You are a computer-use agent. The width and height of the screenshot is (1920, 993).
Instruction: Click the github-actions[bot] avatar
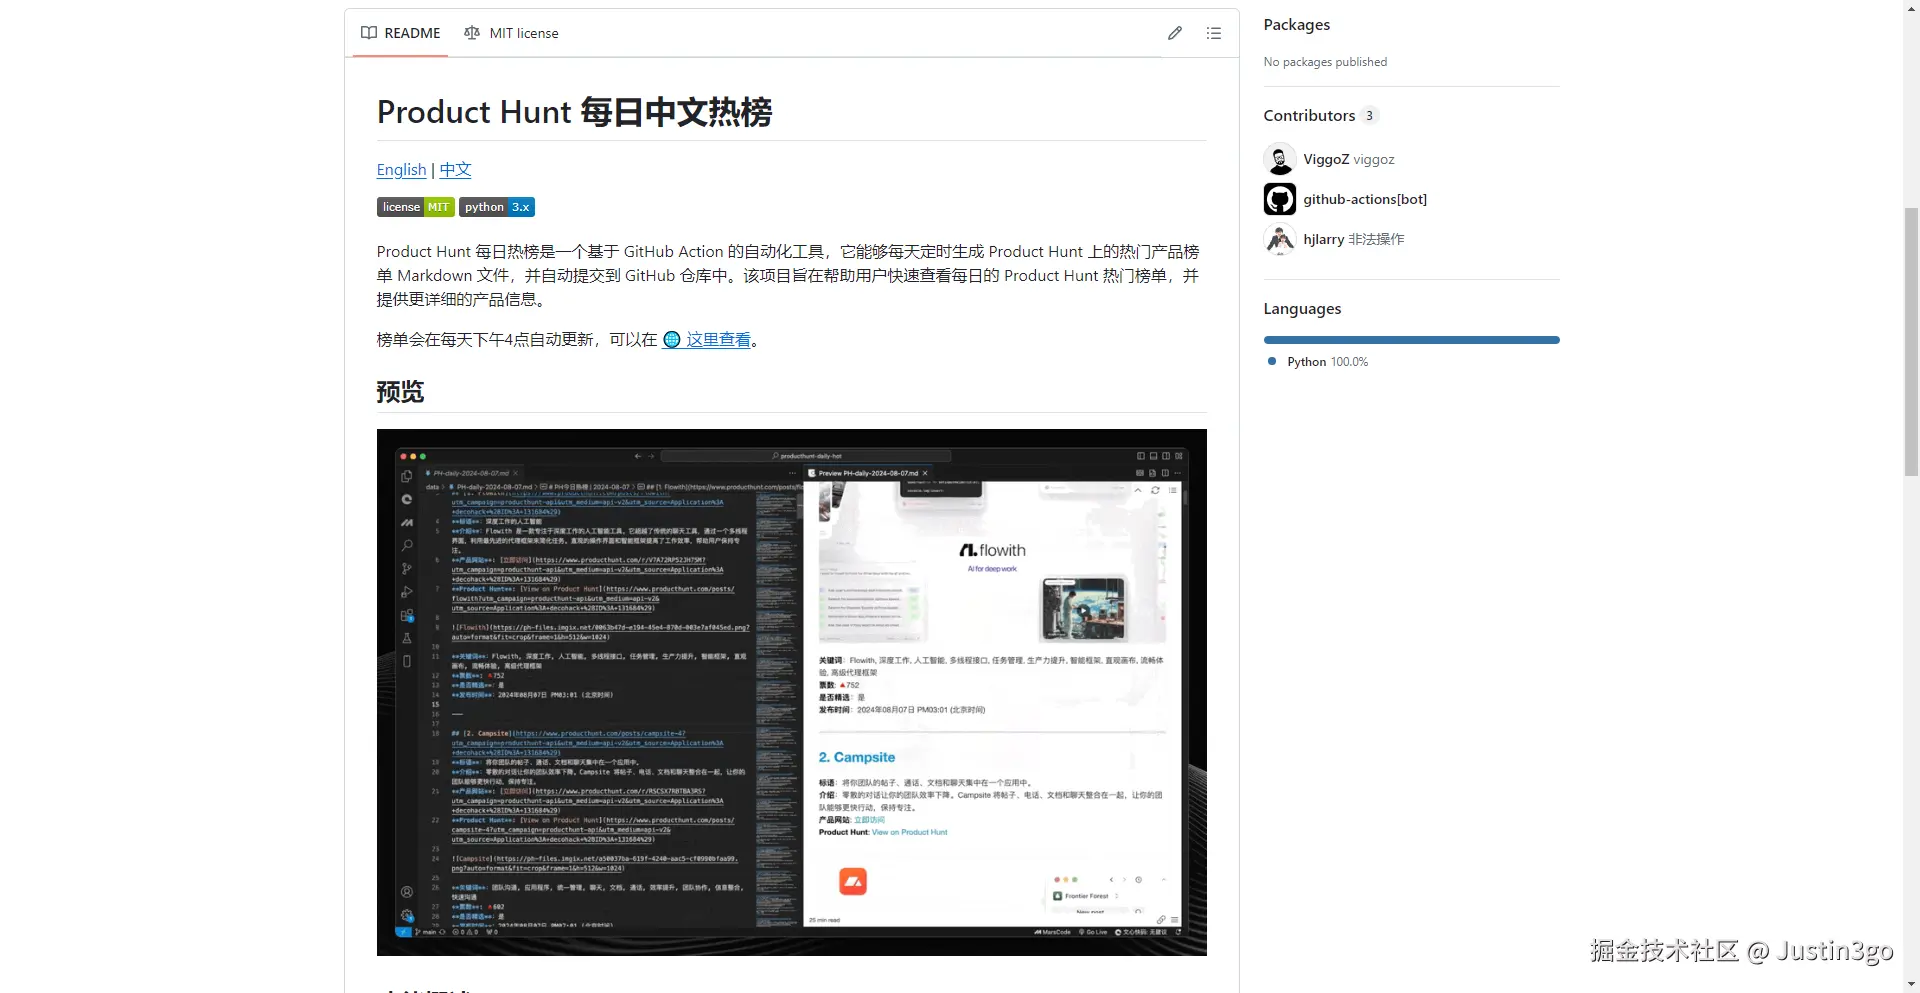point(1280,199)
